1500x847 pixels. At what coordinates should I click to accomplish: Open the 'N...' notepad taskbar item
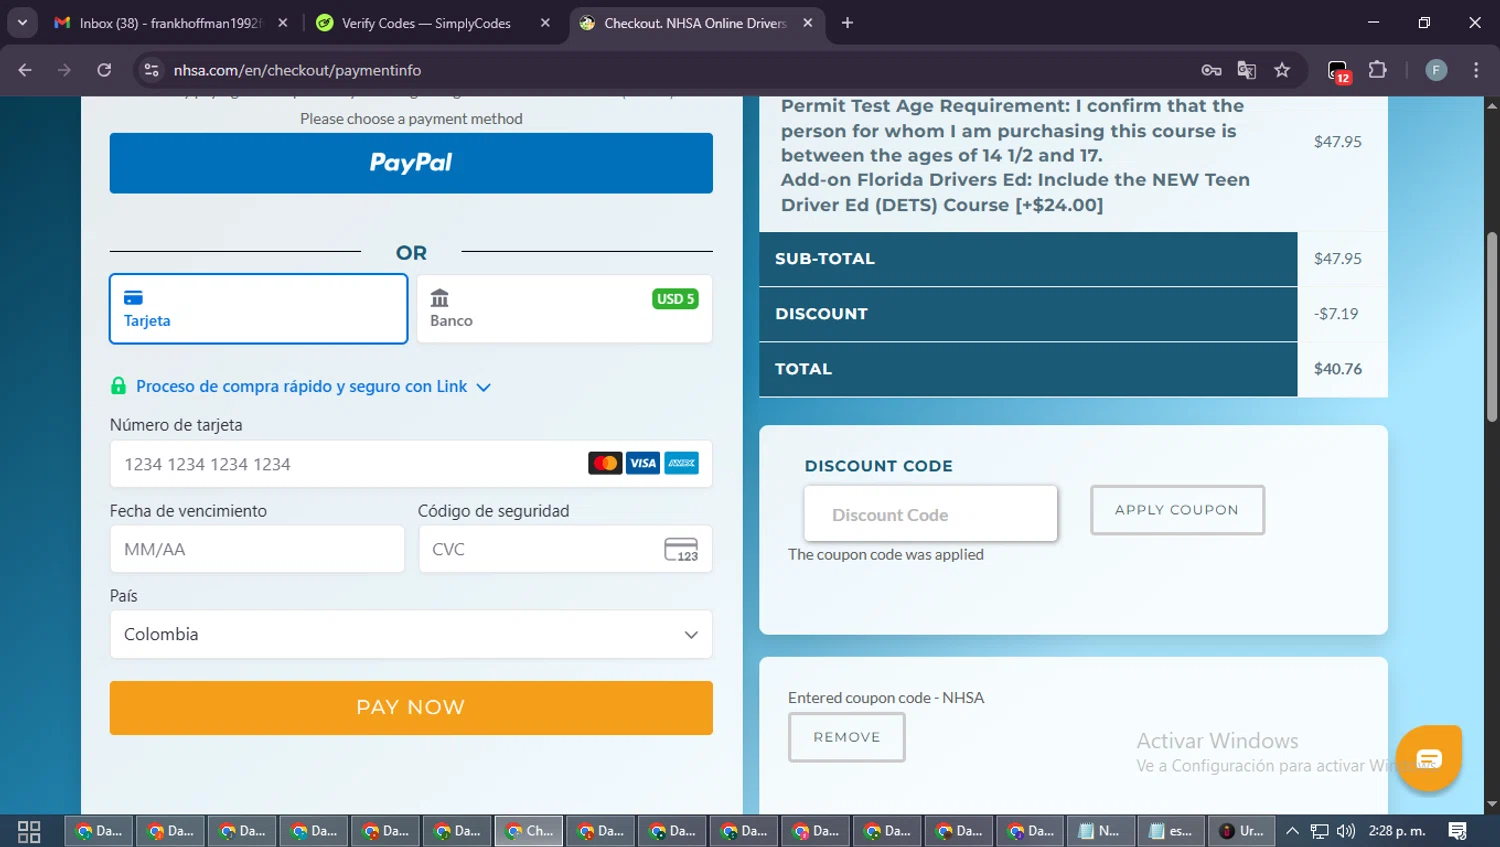(1099, 831)
